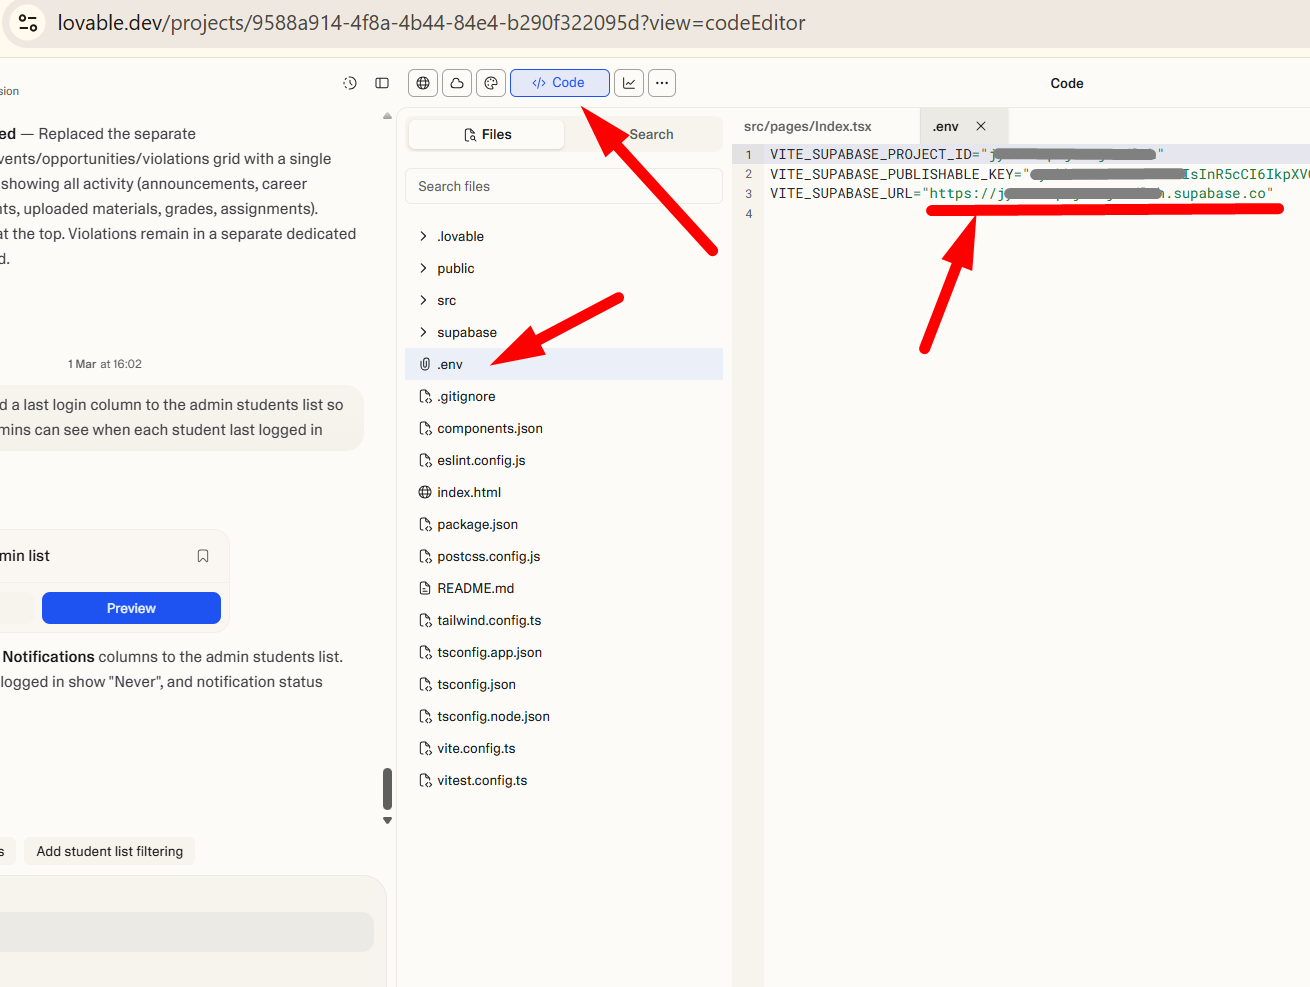Click the cloud sync icon
The width and height of the screenshot is (1310, 987).
[456, 83]
